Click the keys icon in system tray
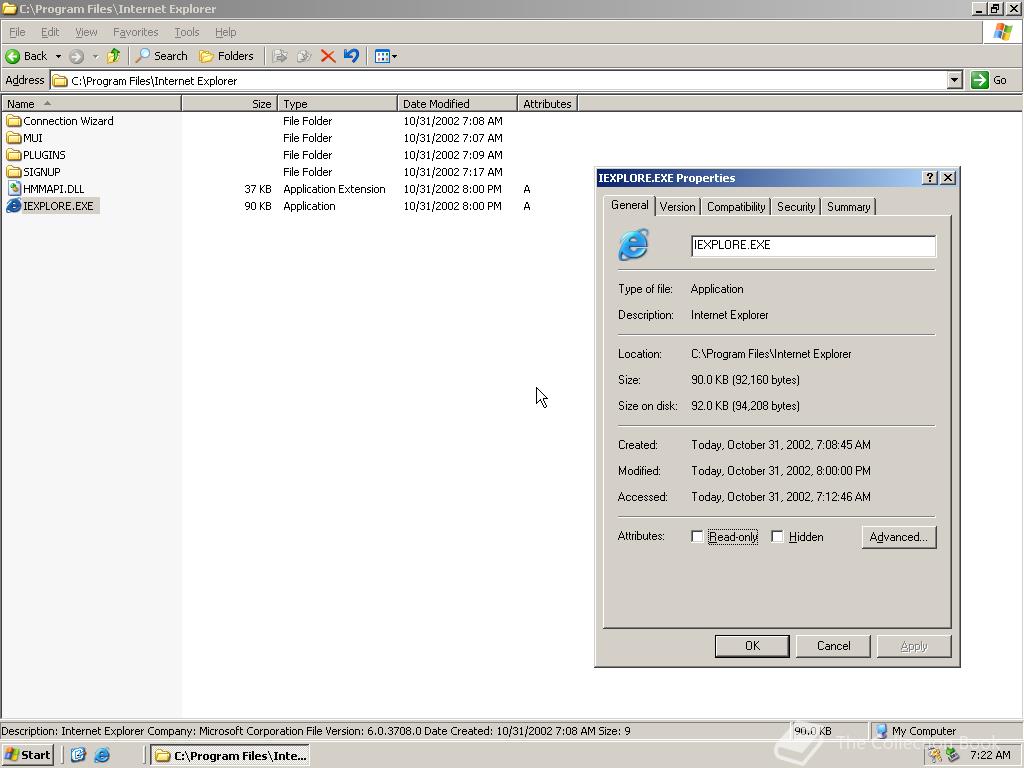 [936, 756]
